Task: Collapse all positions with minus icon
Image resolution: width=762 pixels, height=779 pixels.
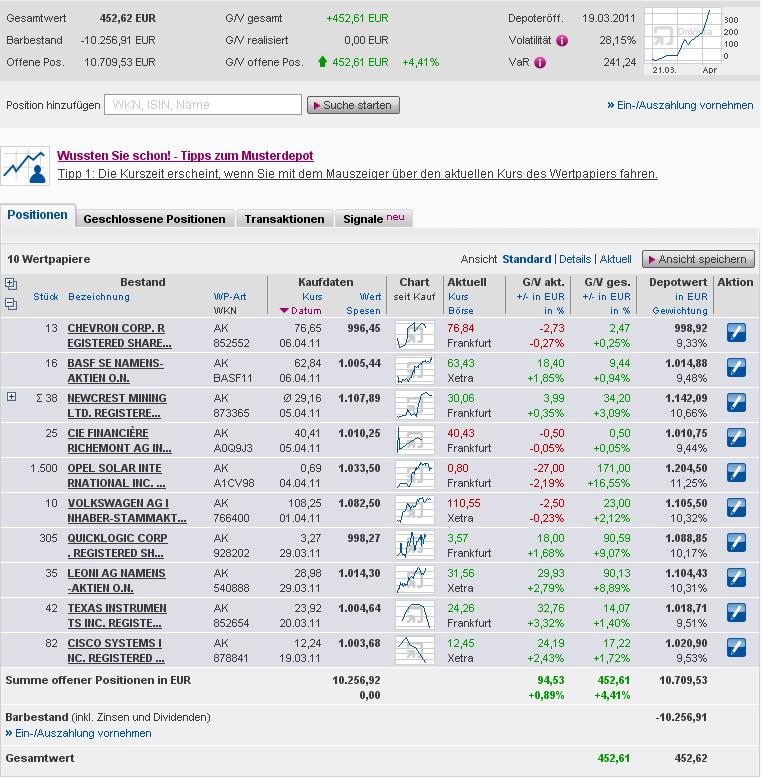Action: pos(11,304)
